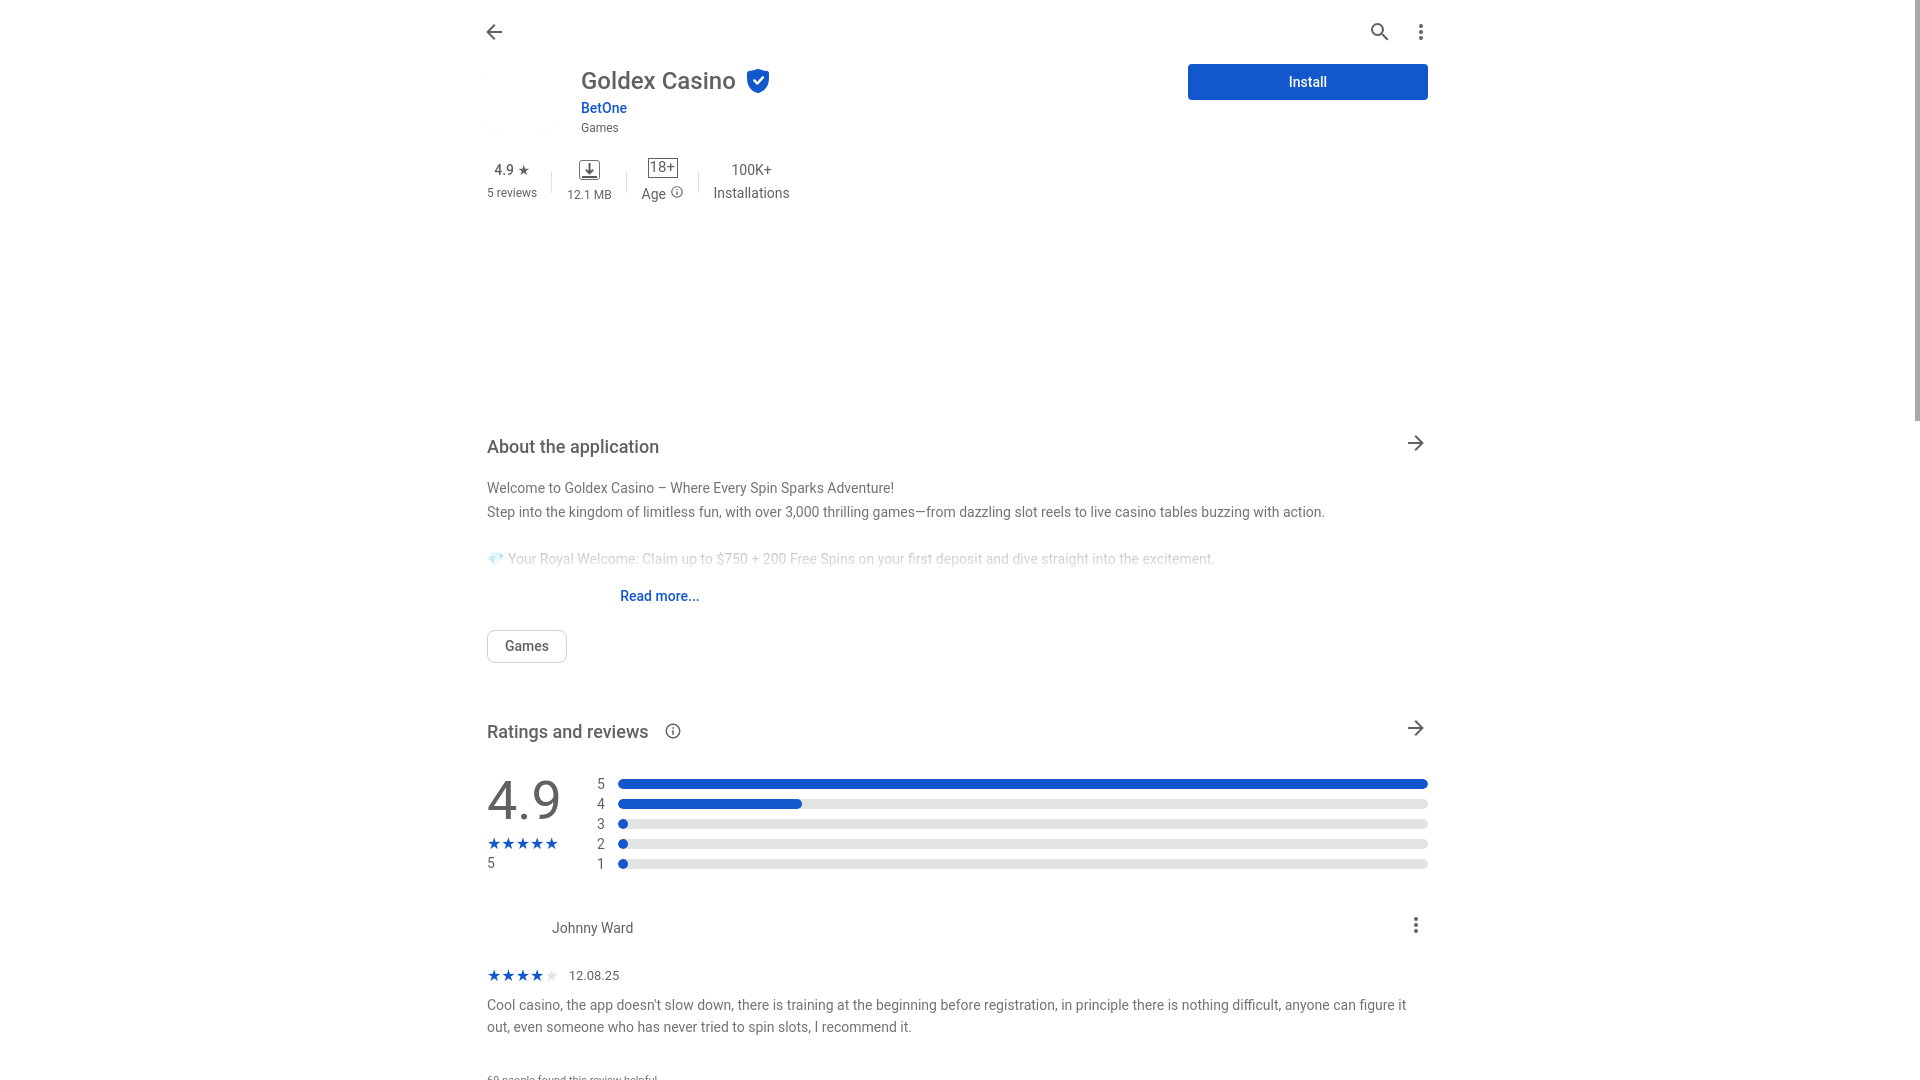Viewport: 1920px width, 1080px height.
Task: Click the 'Step into the kingdom' description line
Action: [x=906, y=512]
